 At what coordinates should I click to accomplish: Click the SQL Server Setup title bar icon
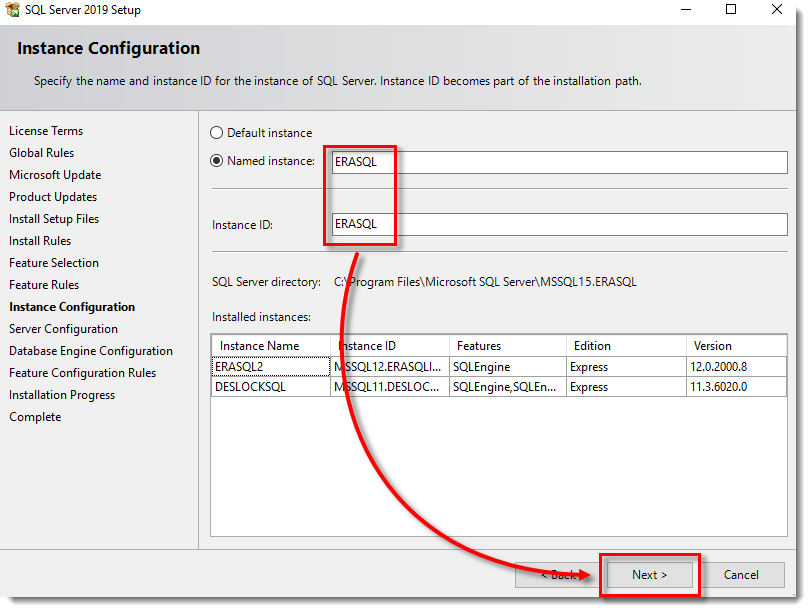click(12, 10)
